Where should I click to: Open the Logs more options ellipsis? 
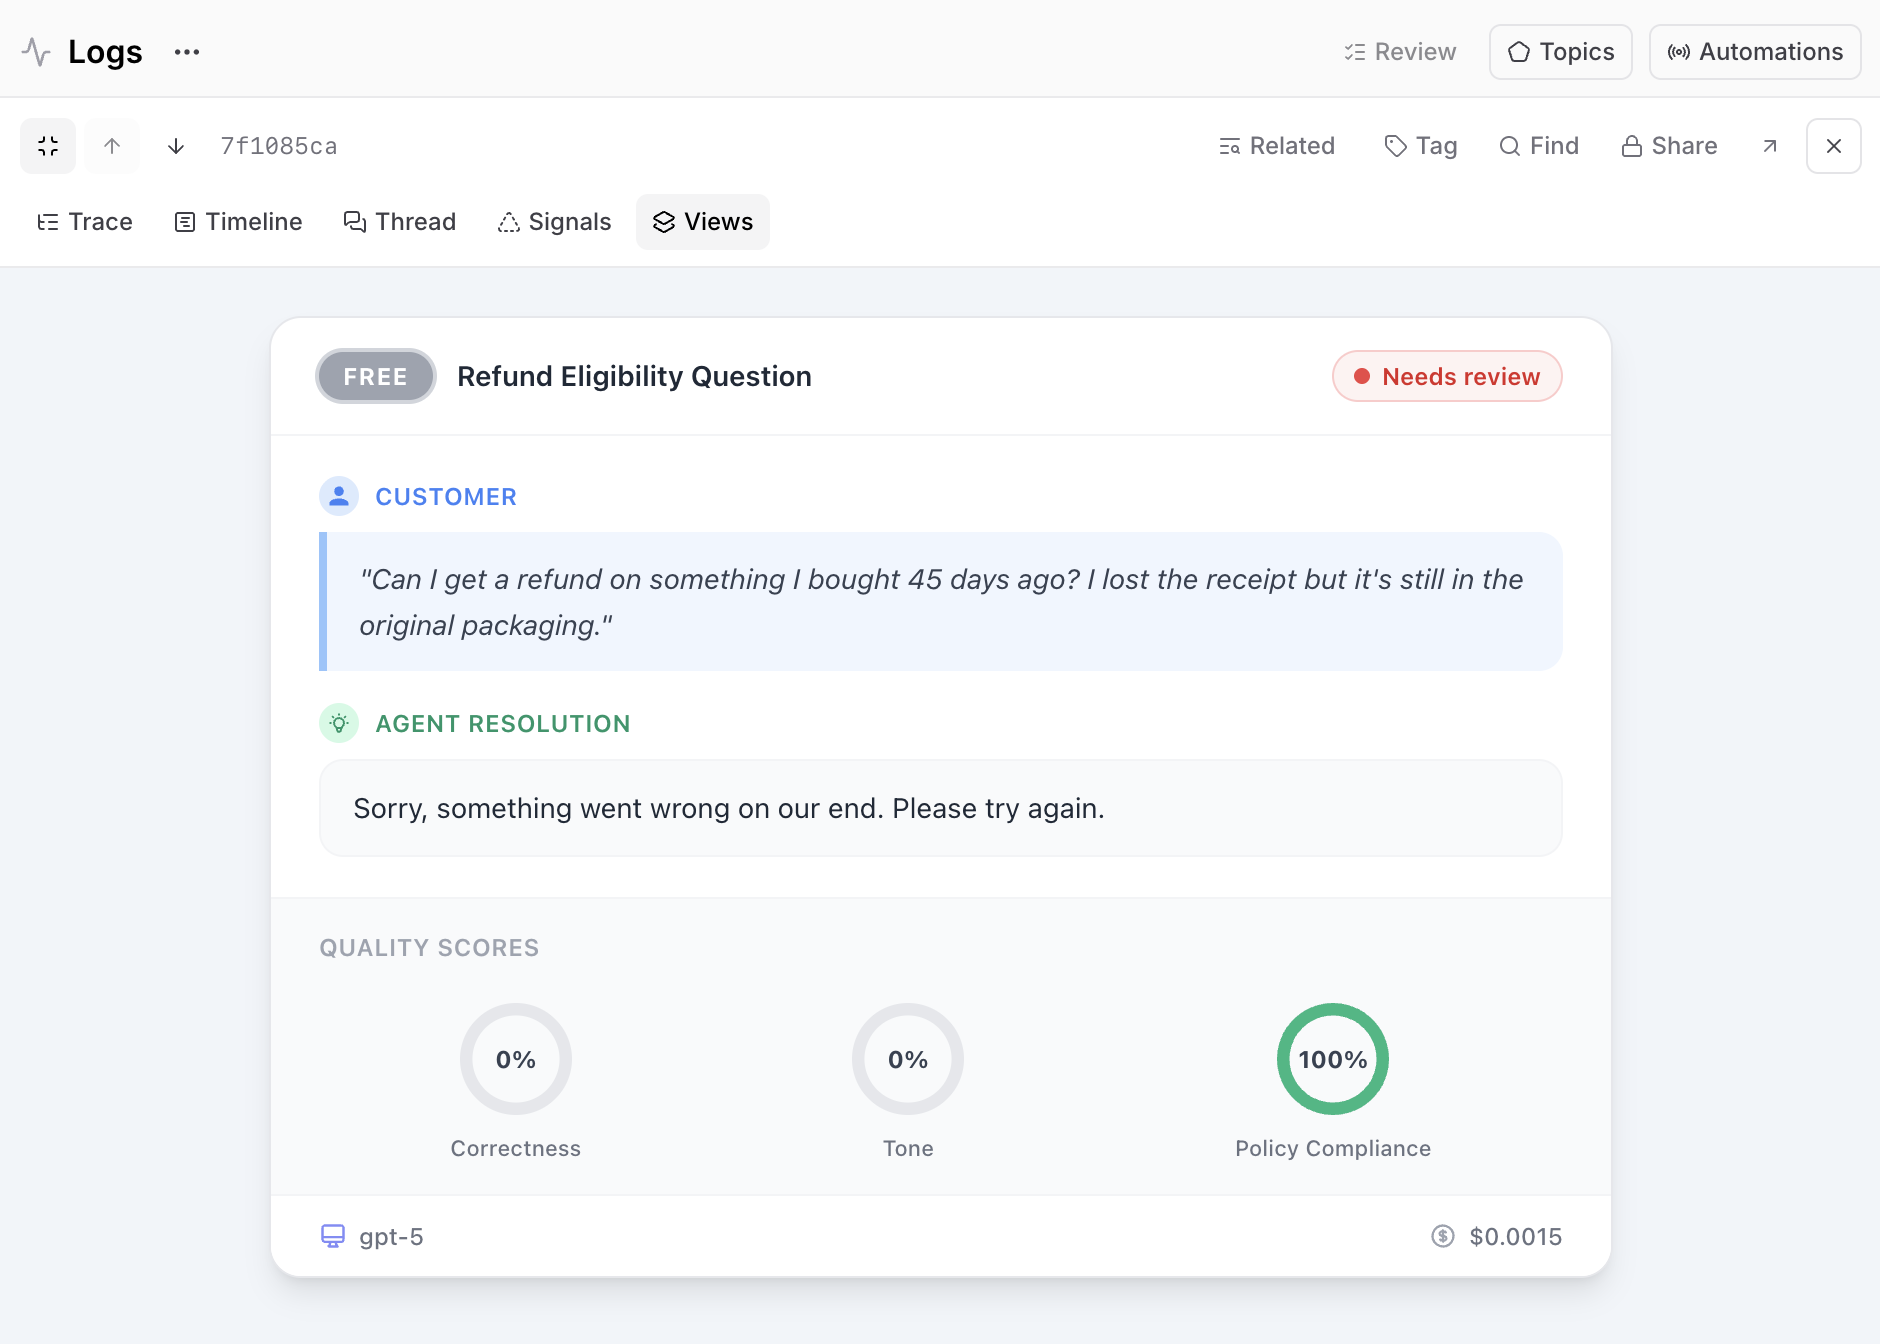click(187, 52)
